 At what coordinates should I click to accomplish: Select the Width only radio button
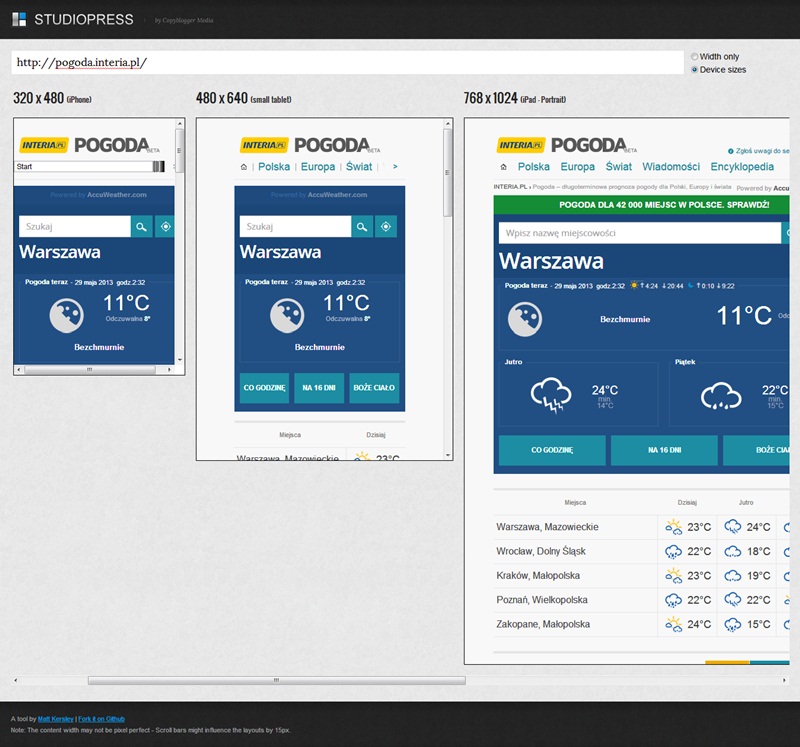coord(694,57)
